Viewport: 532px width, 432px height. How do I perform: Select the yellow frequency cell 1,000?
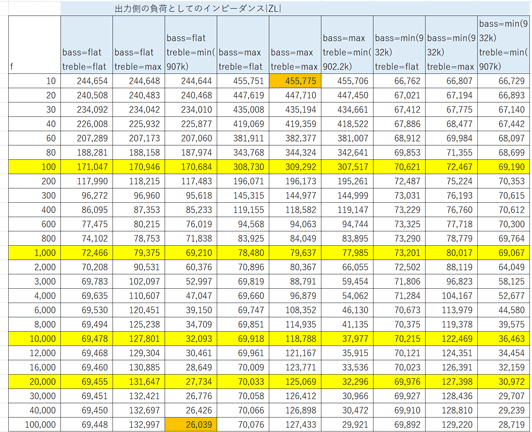(x=35, y=252)
